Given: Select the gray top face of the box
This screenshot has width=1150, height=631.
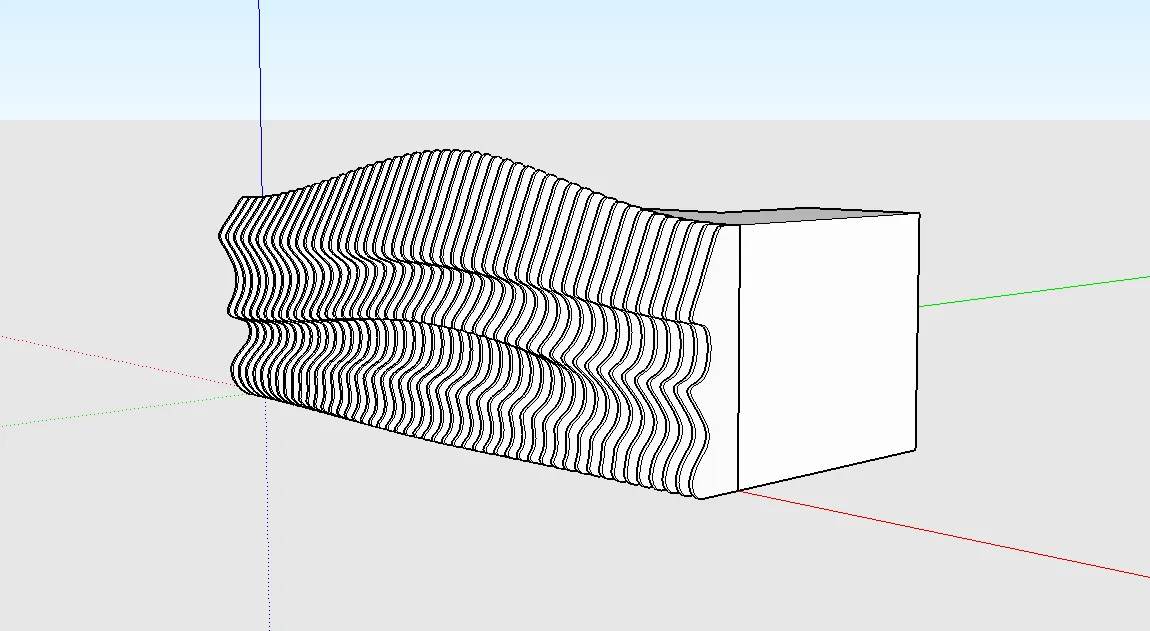Looking at the screenshot, I should 781,215.
